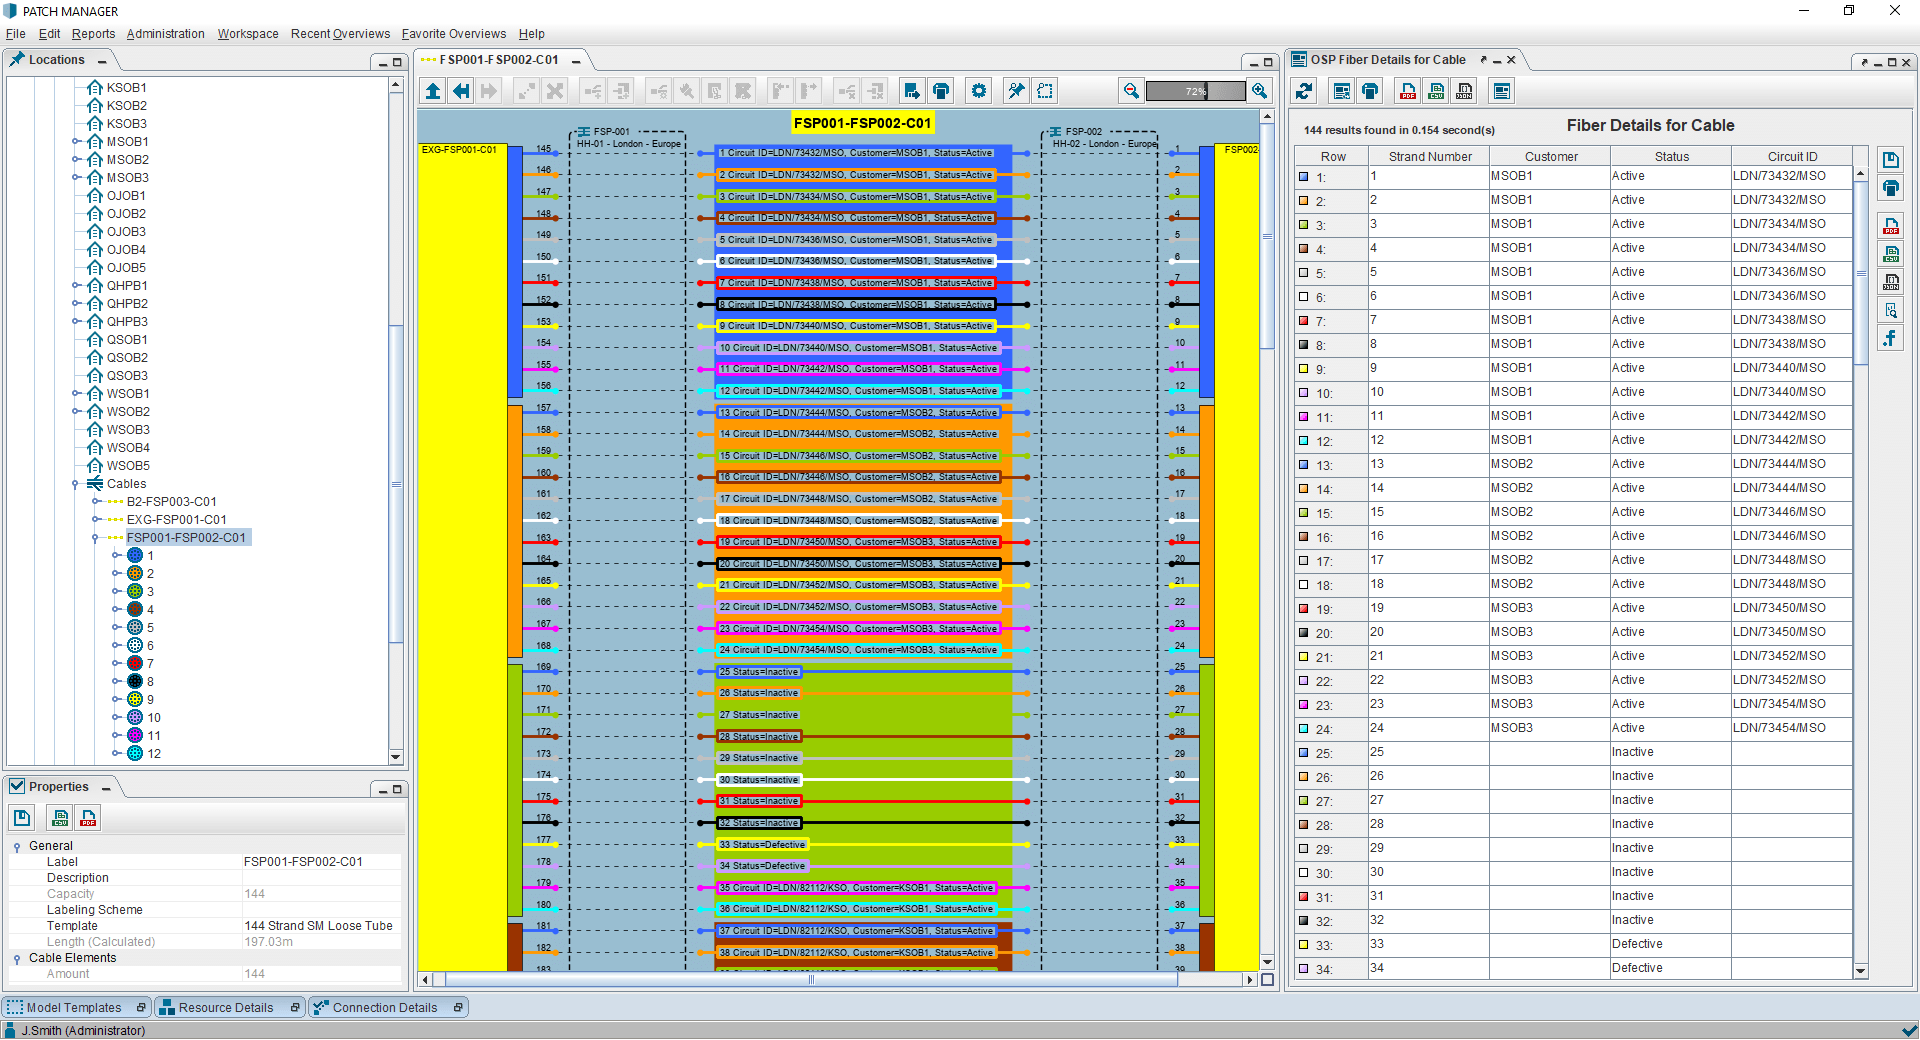The height and width of the screenshot is (1040, 1920).
Task: Expand the MSOB1 location node
Action: point(76,142)
